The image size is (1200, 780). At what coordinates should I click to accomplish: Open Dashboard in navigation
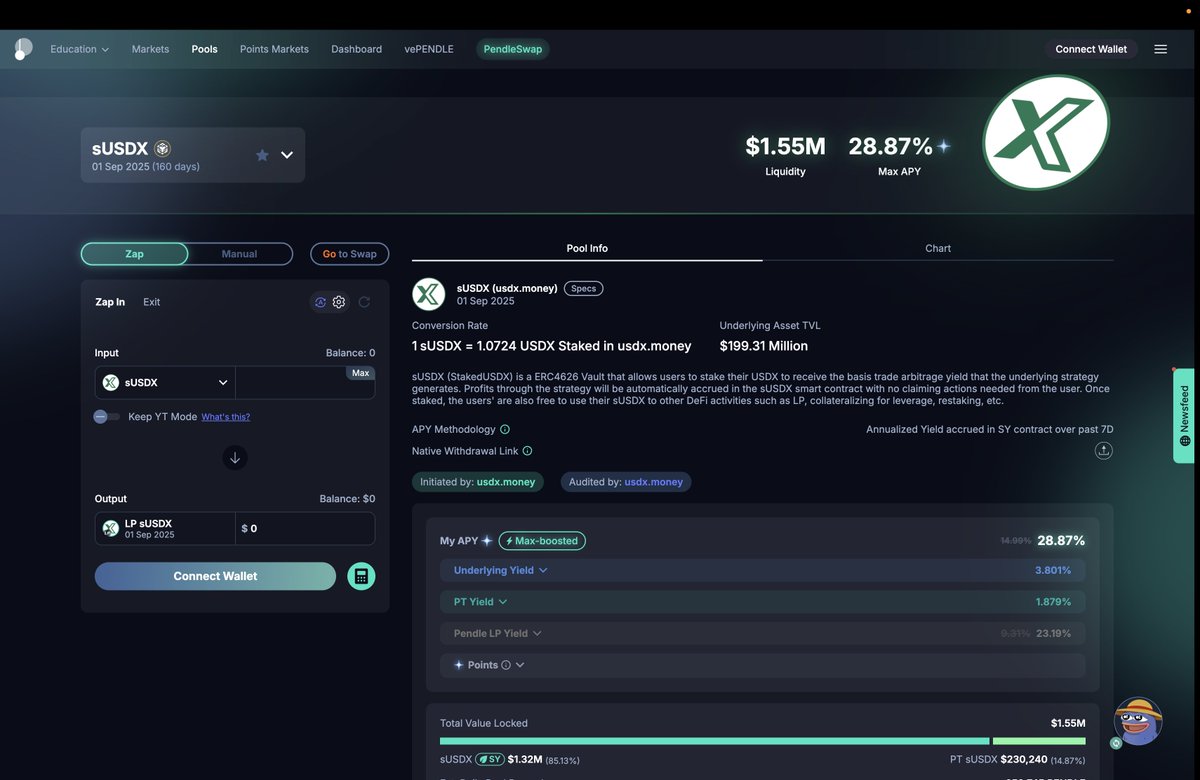[357, 49]
